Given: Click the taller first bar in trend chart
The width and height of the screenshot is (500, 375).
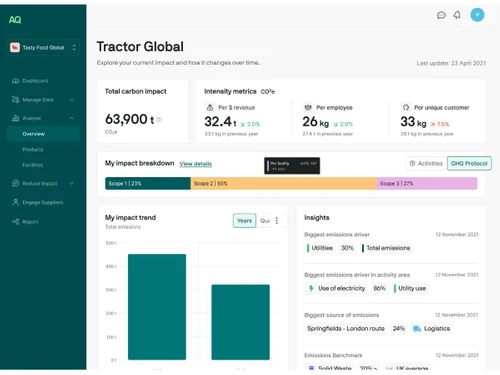Looking at the screenshot, I should click(157, 307).
